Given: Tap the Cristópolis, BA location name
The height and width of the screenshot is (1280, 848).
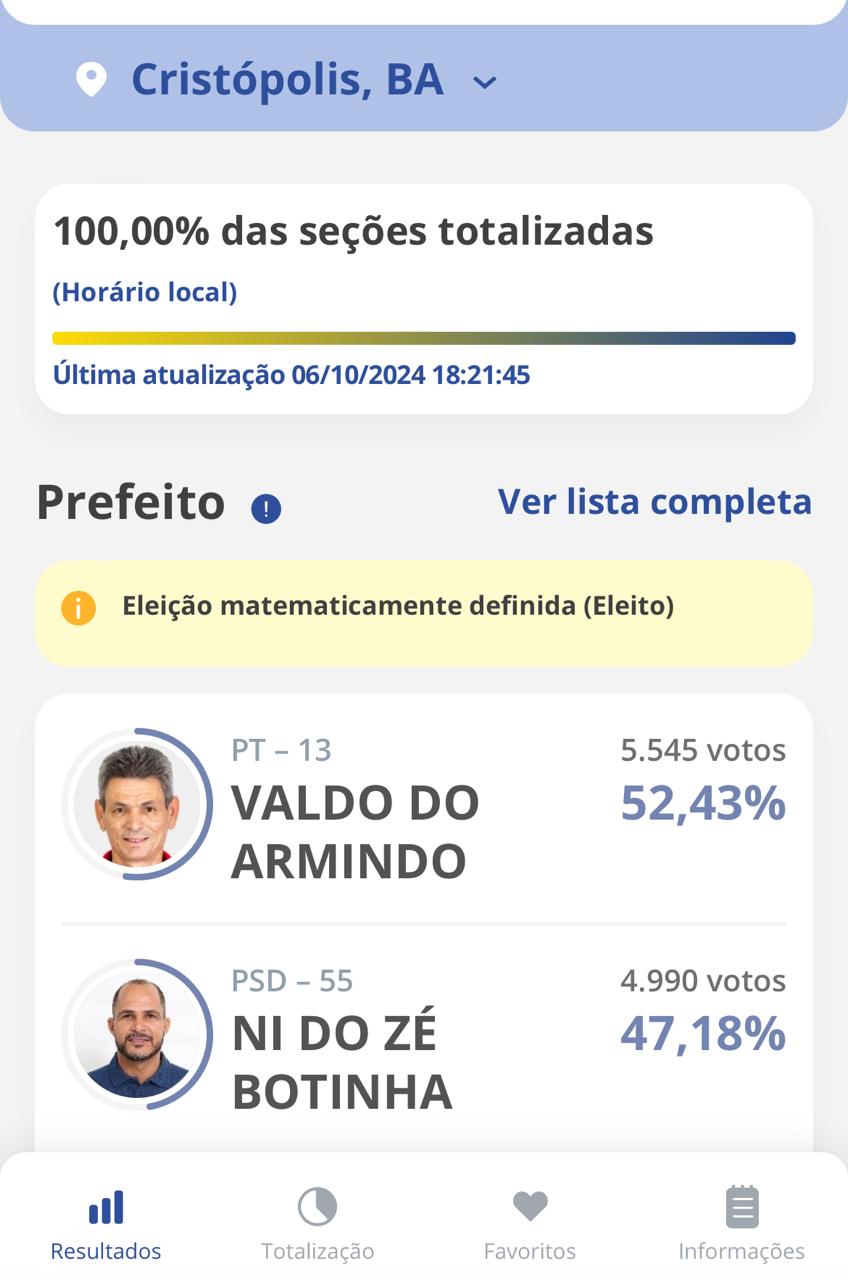Looking at the screenshot, I should (x=287, y=80).
